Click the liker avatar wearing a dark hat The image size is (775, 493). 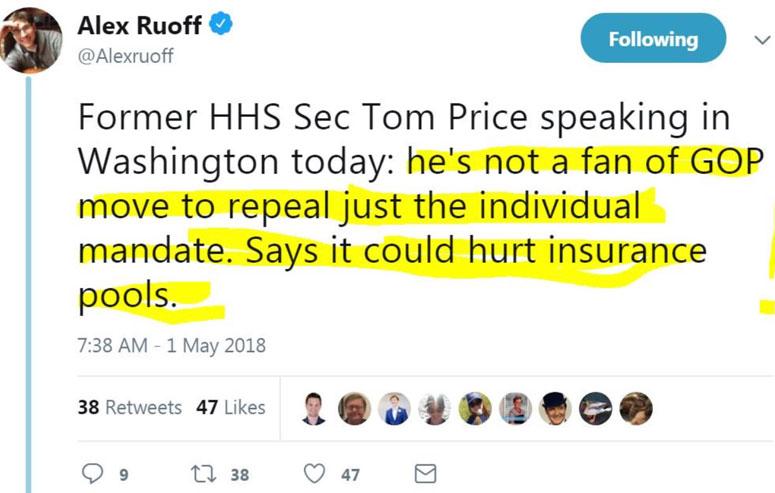point(555,408)
